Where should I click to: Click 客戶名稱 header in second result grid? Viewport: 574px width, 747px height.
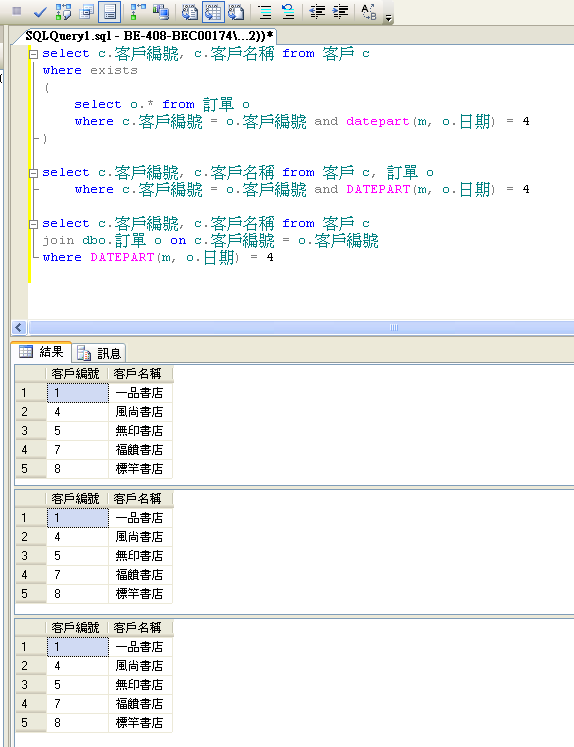pyautogui.click(x=140, y=499)
